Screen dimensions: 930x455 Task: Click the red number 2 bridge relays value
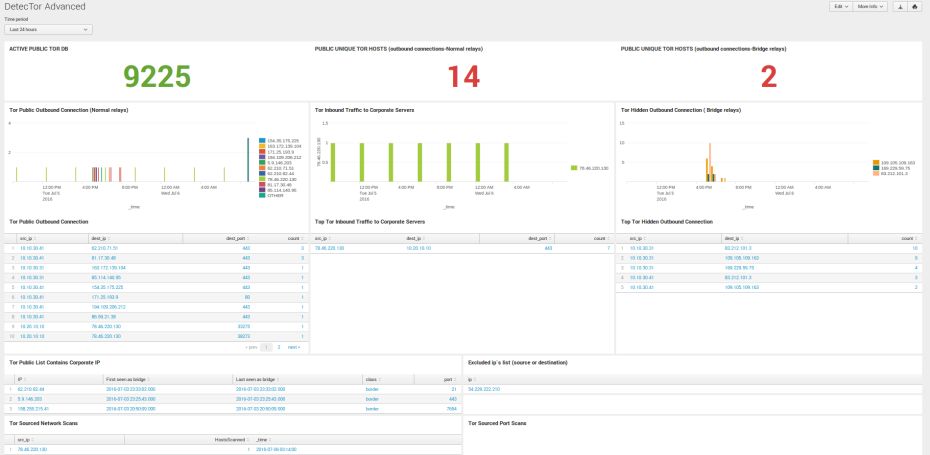768,77
